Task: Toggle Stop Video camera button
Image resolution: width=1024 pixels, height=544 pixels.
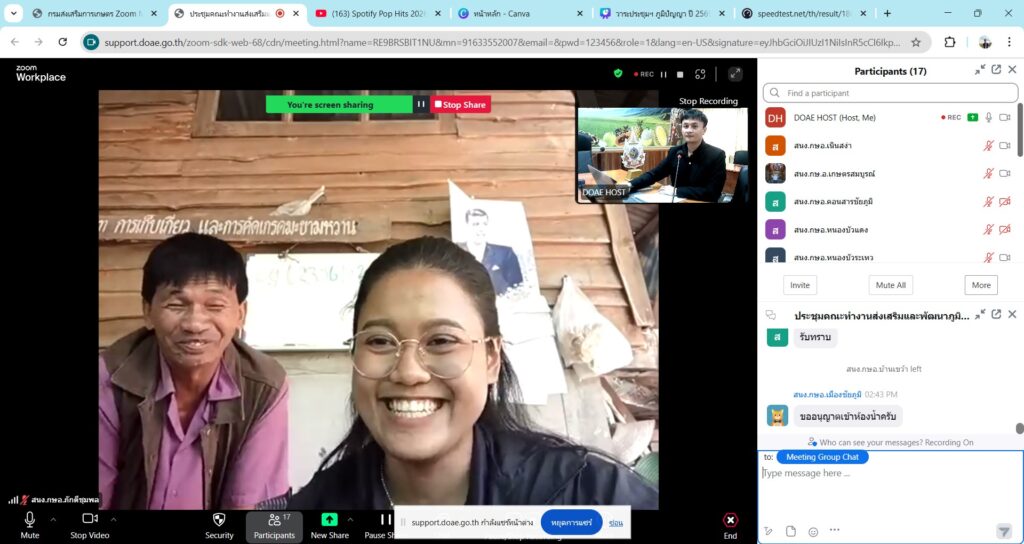Action: [x=90, y=519]
